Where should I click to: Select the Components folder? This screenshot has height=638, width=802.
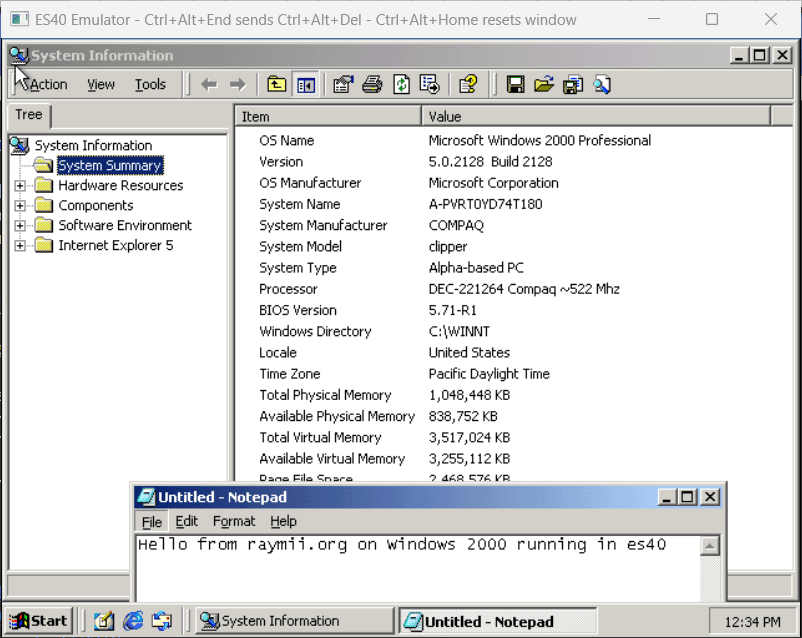(x=96, y=205)
